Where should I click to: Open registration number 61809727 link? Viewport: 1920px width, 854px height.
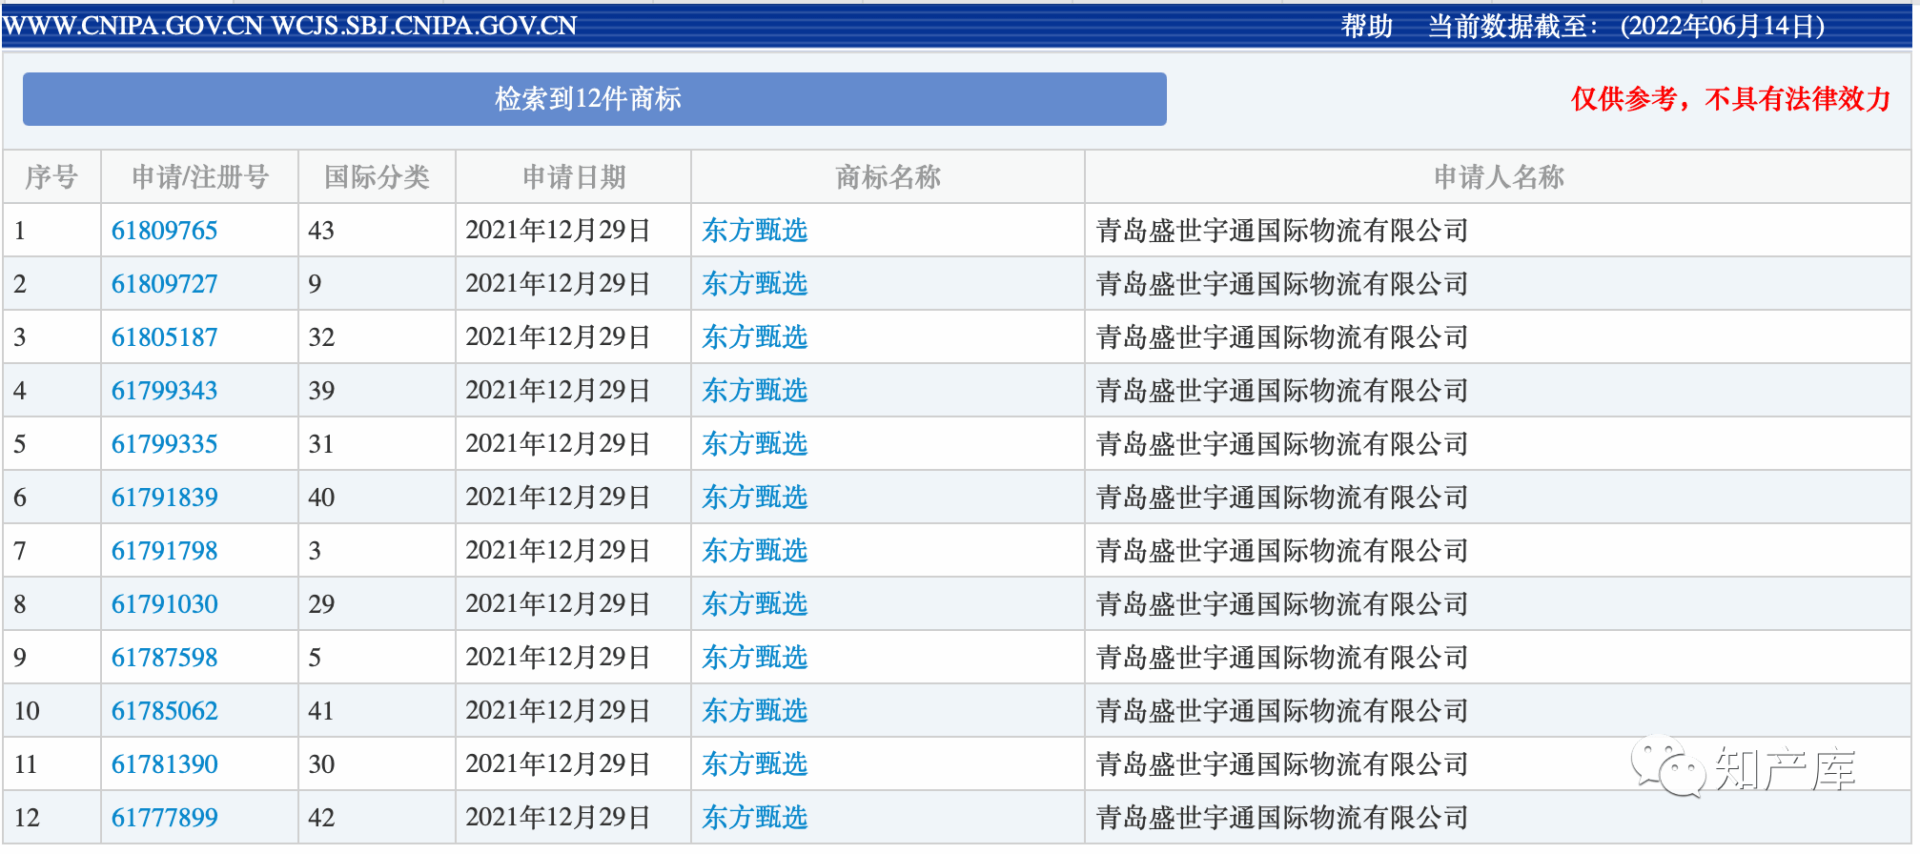click(x=164, y=284)
